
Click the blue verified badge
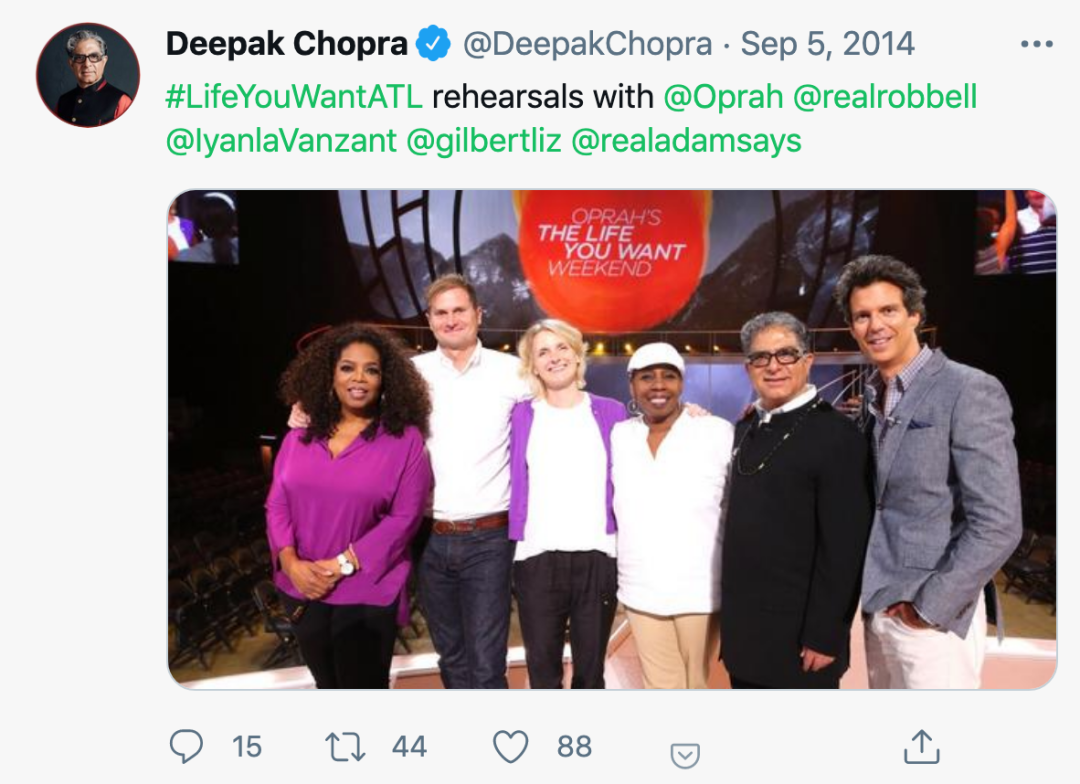pos(432,44)
